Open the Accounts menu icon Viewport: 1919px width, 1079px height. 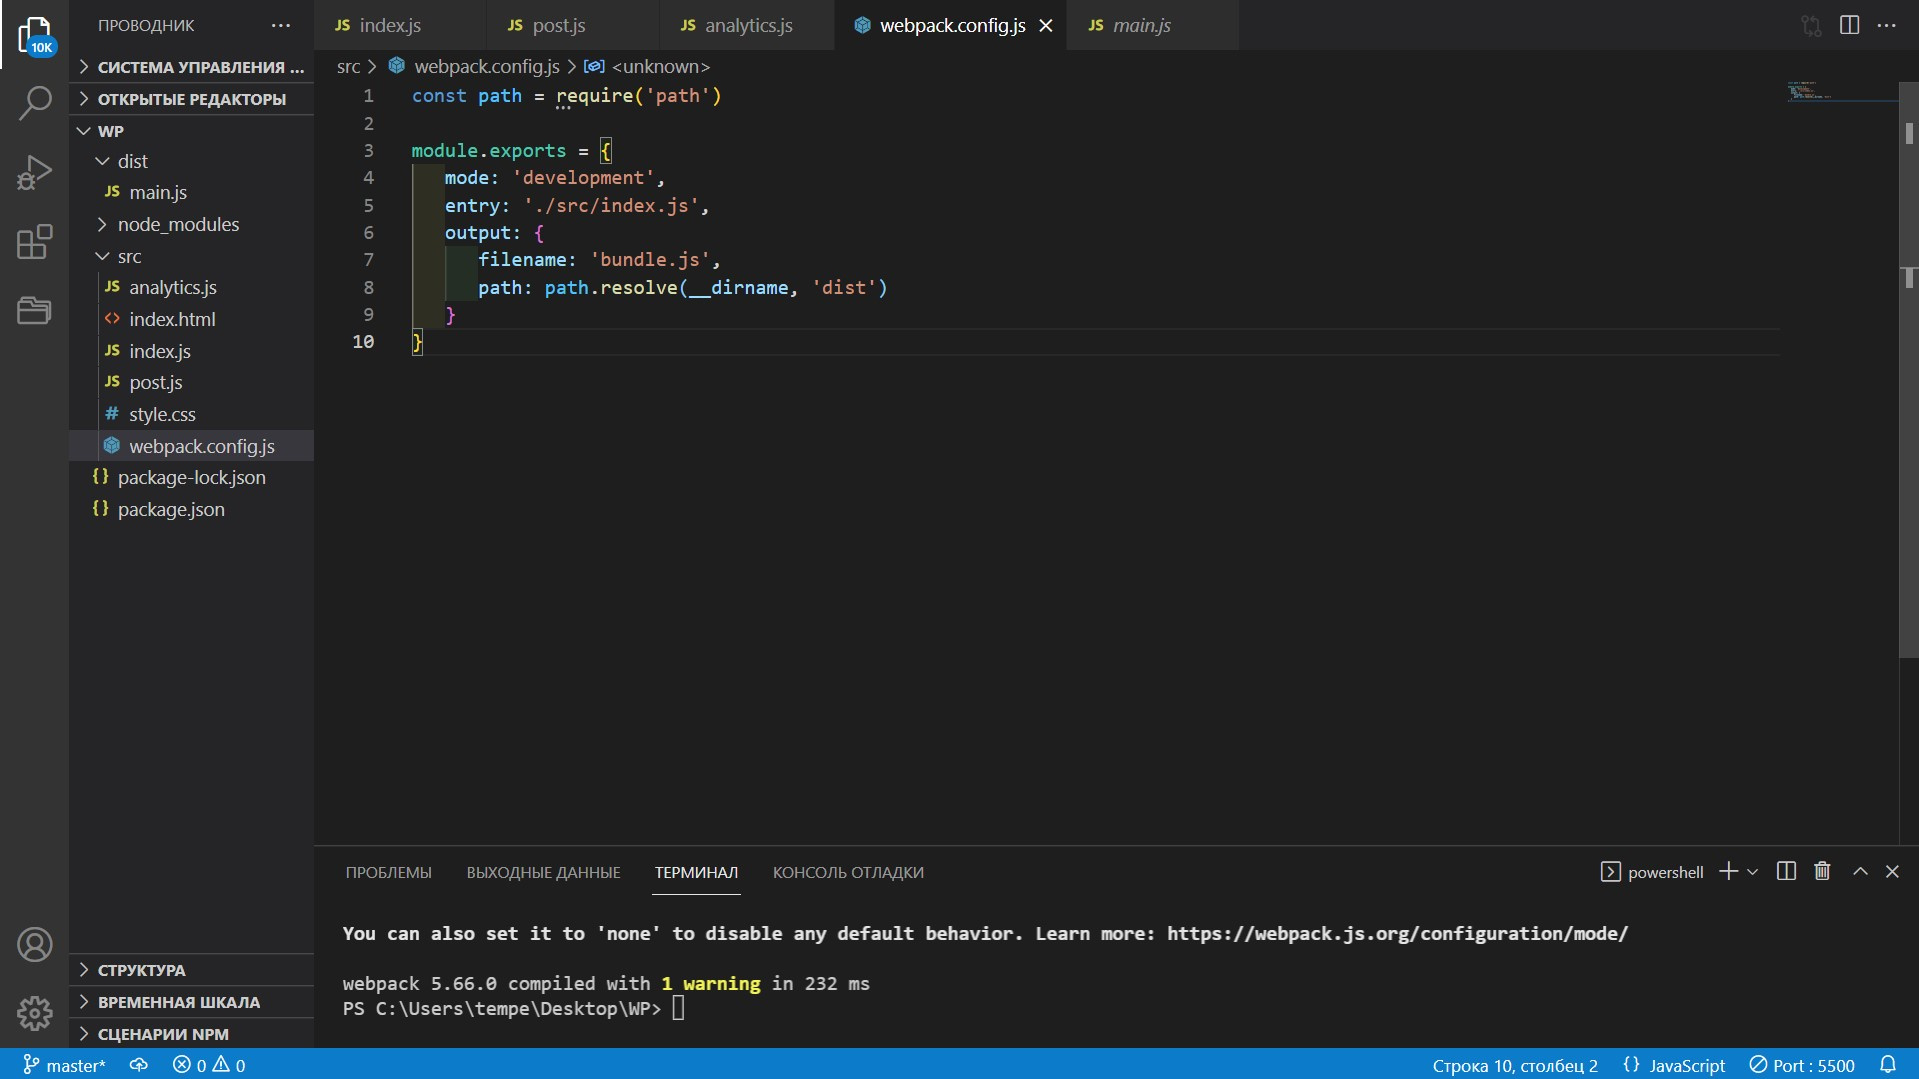(35, 945)
